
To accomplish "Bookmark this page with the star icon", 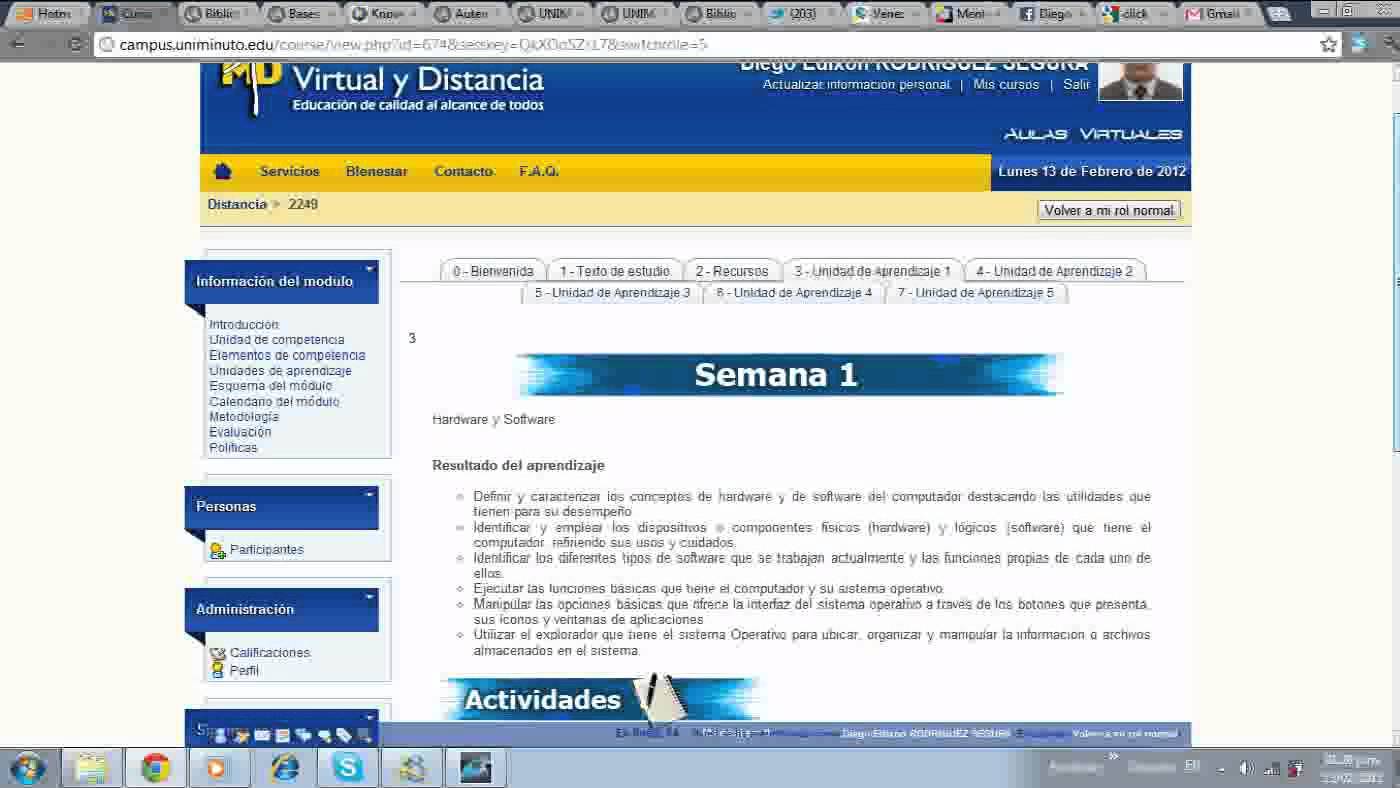I will point(1328,44).
